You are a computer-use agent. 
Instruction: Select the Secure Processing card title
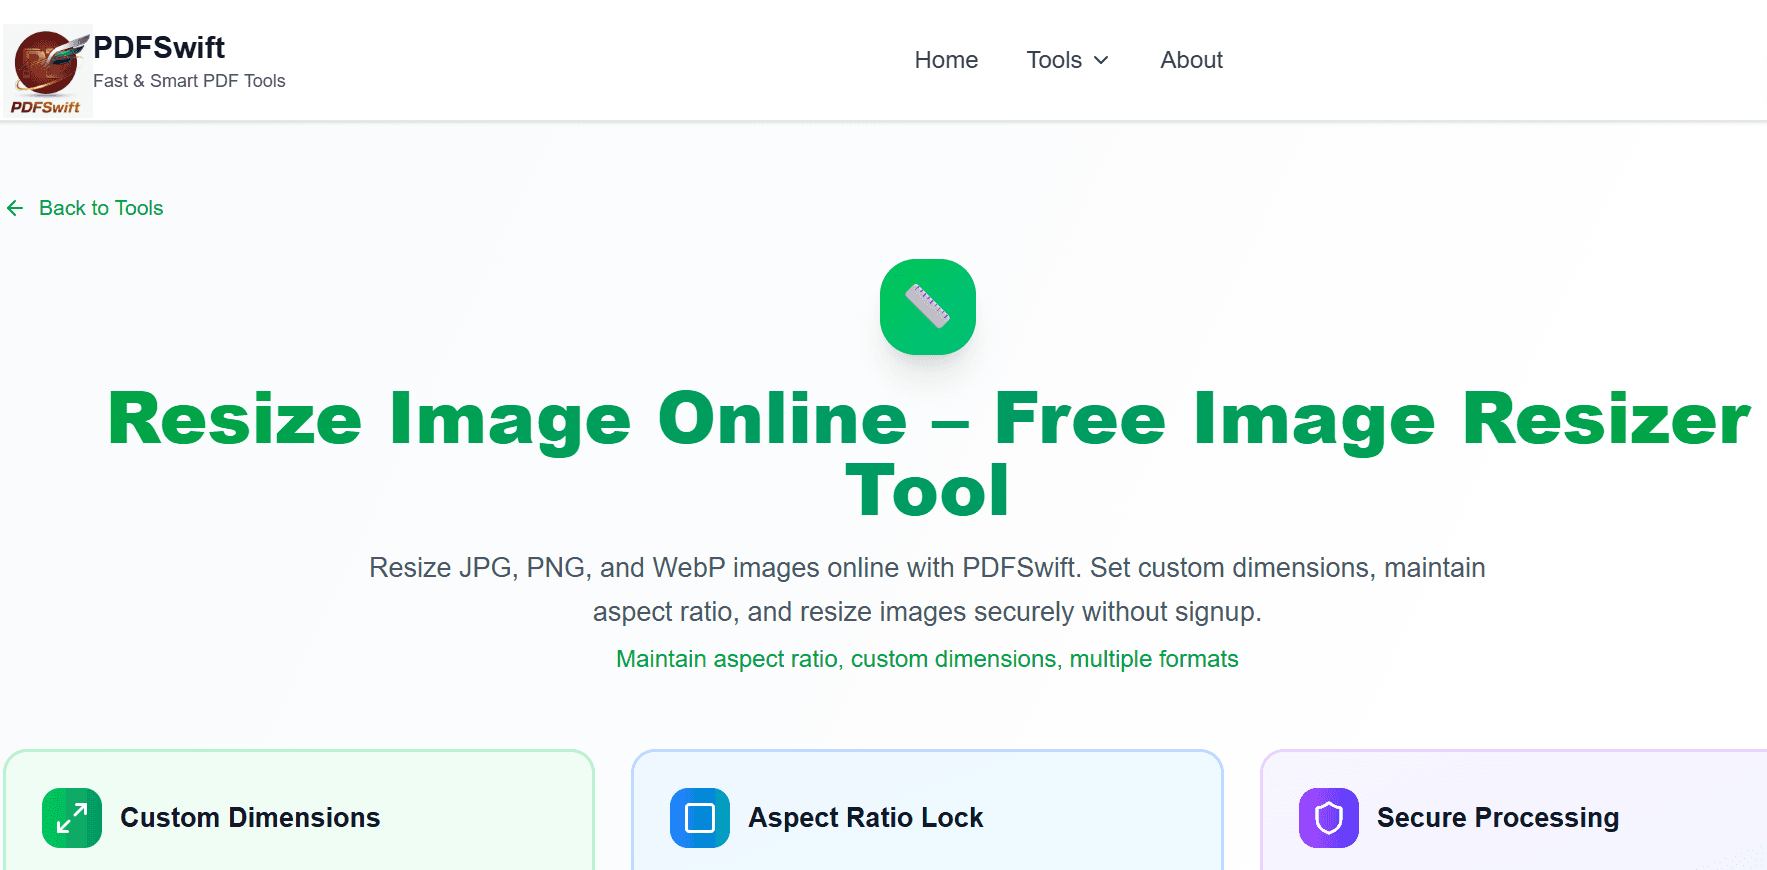[1498, 818]
